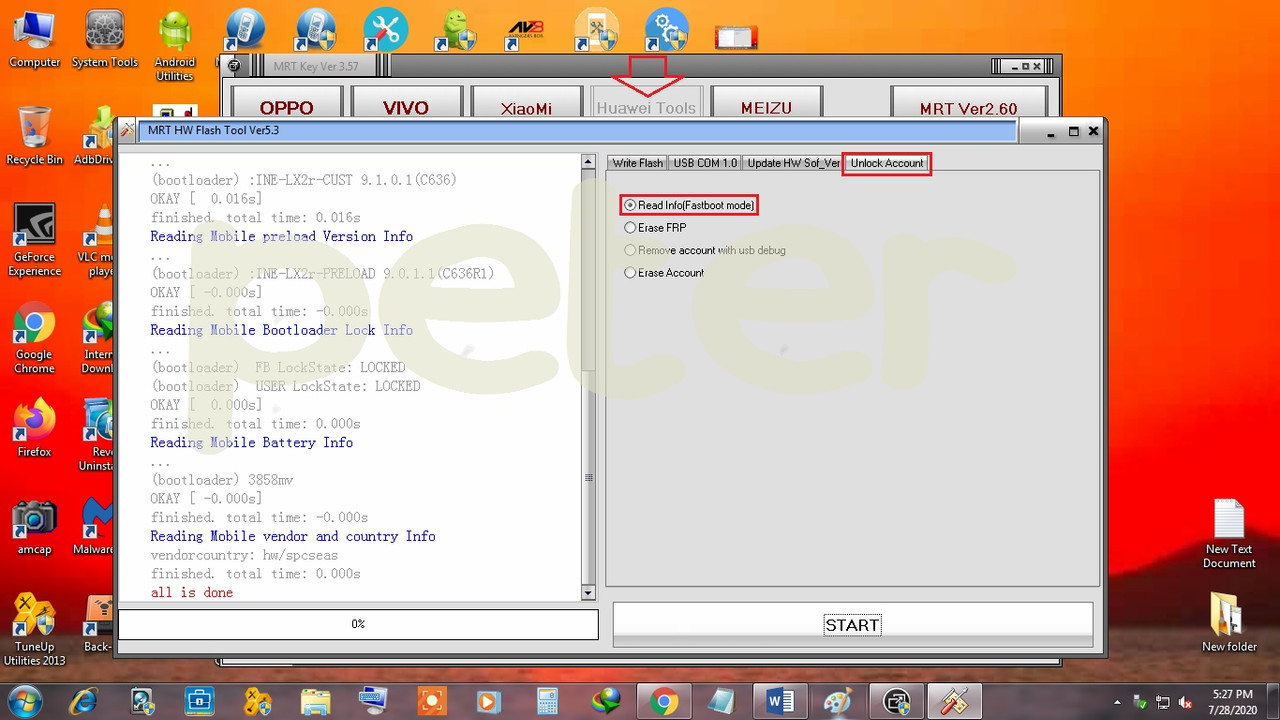Viewport: 1280px width, 720px height.
Task: Click 'vendorcountry: hw/spcseas' log line
Action: (244, 555)
